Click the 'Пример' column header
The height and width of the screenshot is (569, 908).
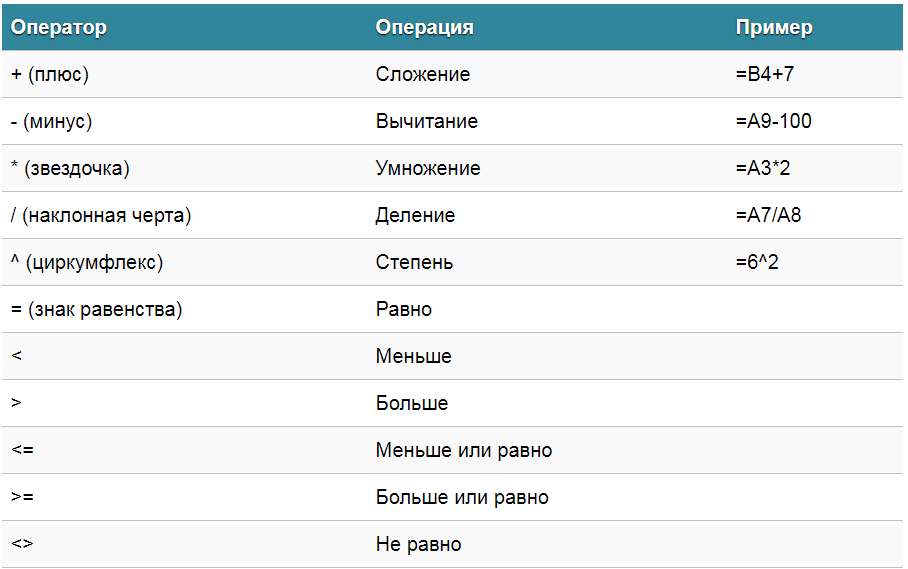coord(774,27)
